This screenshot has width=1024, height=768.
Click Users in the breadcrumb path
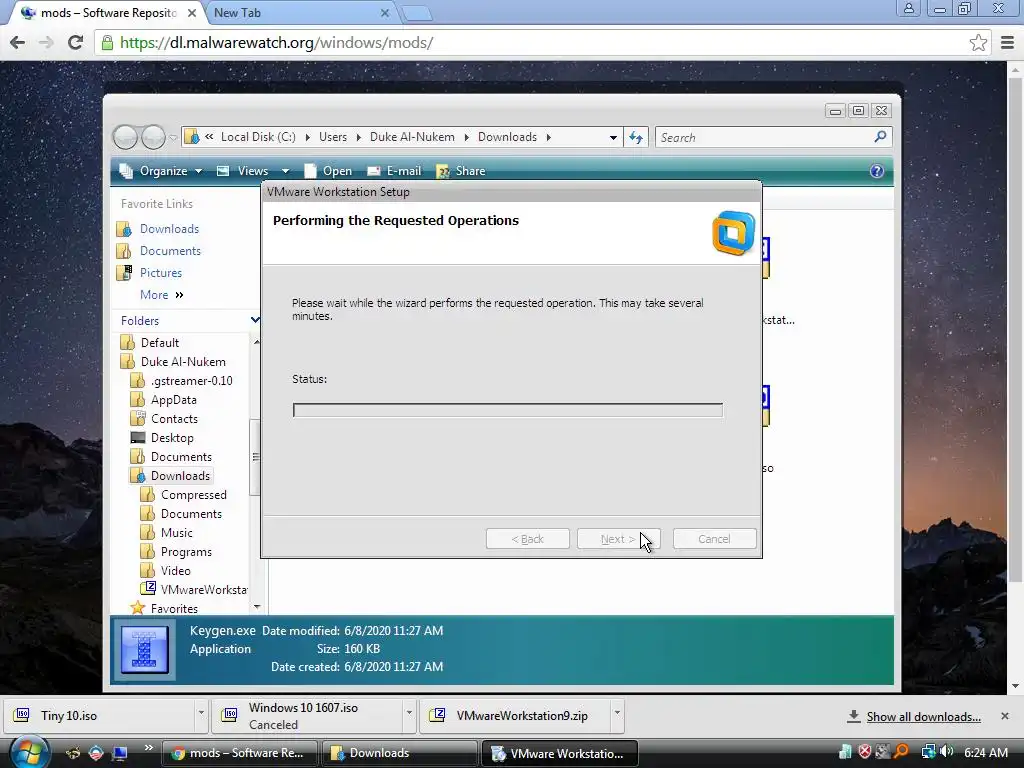(333, 137)
